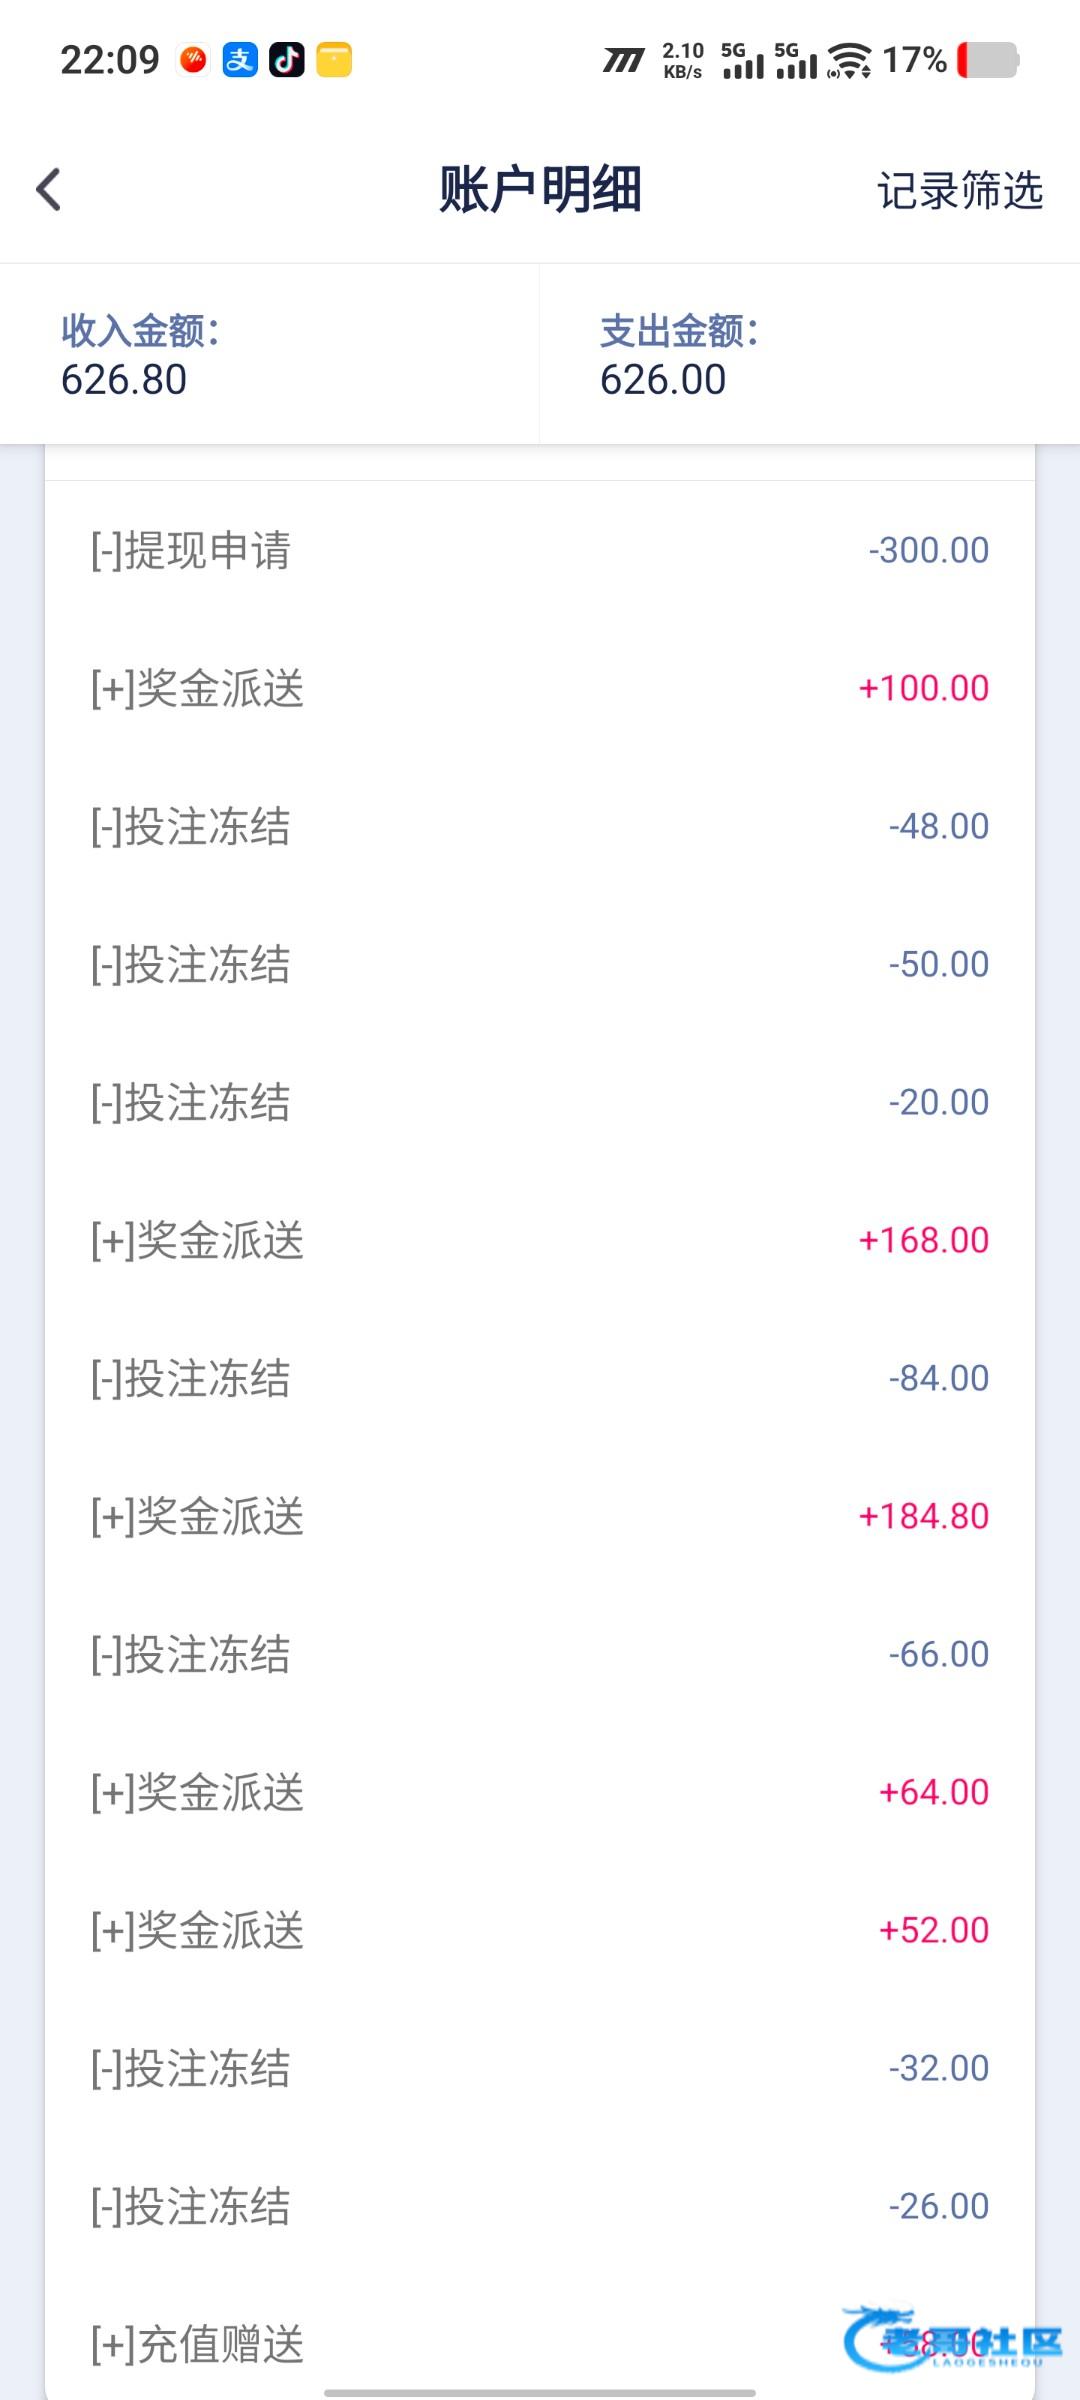Open the 提现申请 -300.00 record
This screenshot has height=2400, width=1080.
pyautogui.click(x=540, y=550)
